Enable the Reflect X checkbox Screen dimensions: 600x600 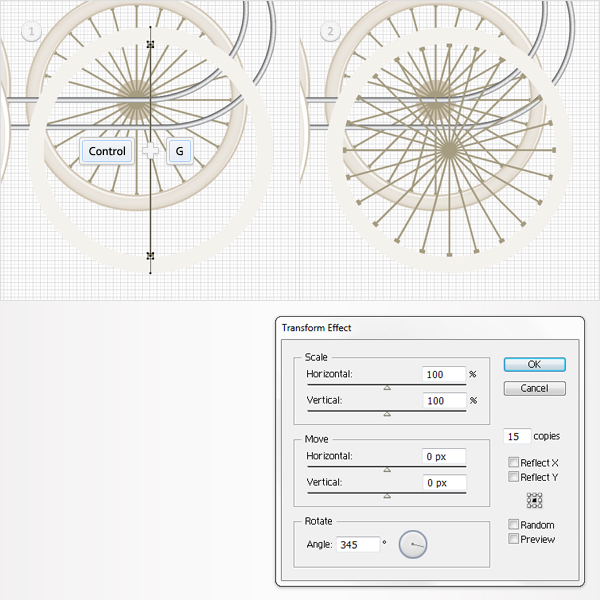point(514,462)
